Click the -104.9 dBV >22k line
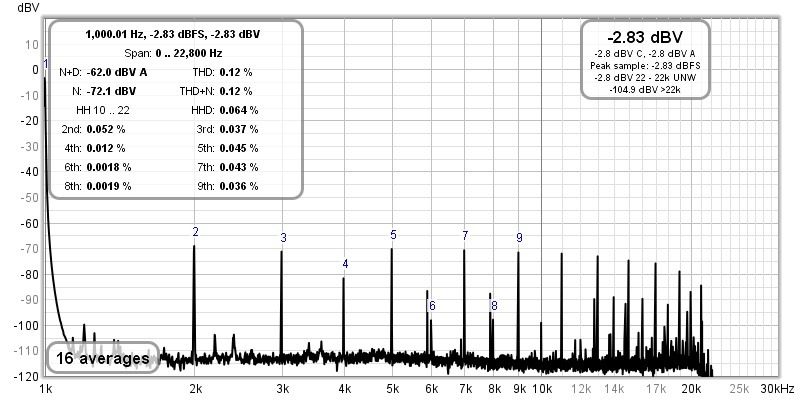This screenshot has width=800, height=400. click(645, 90)
